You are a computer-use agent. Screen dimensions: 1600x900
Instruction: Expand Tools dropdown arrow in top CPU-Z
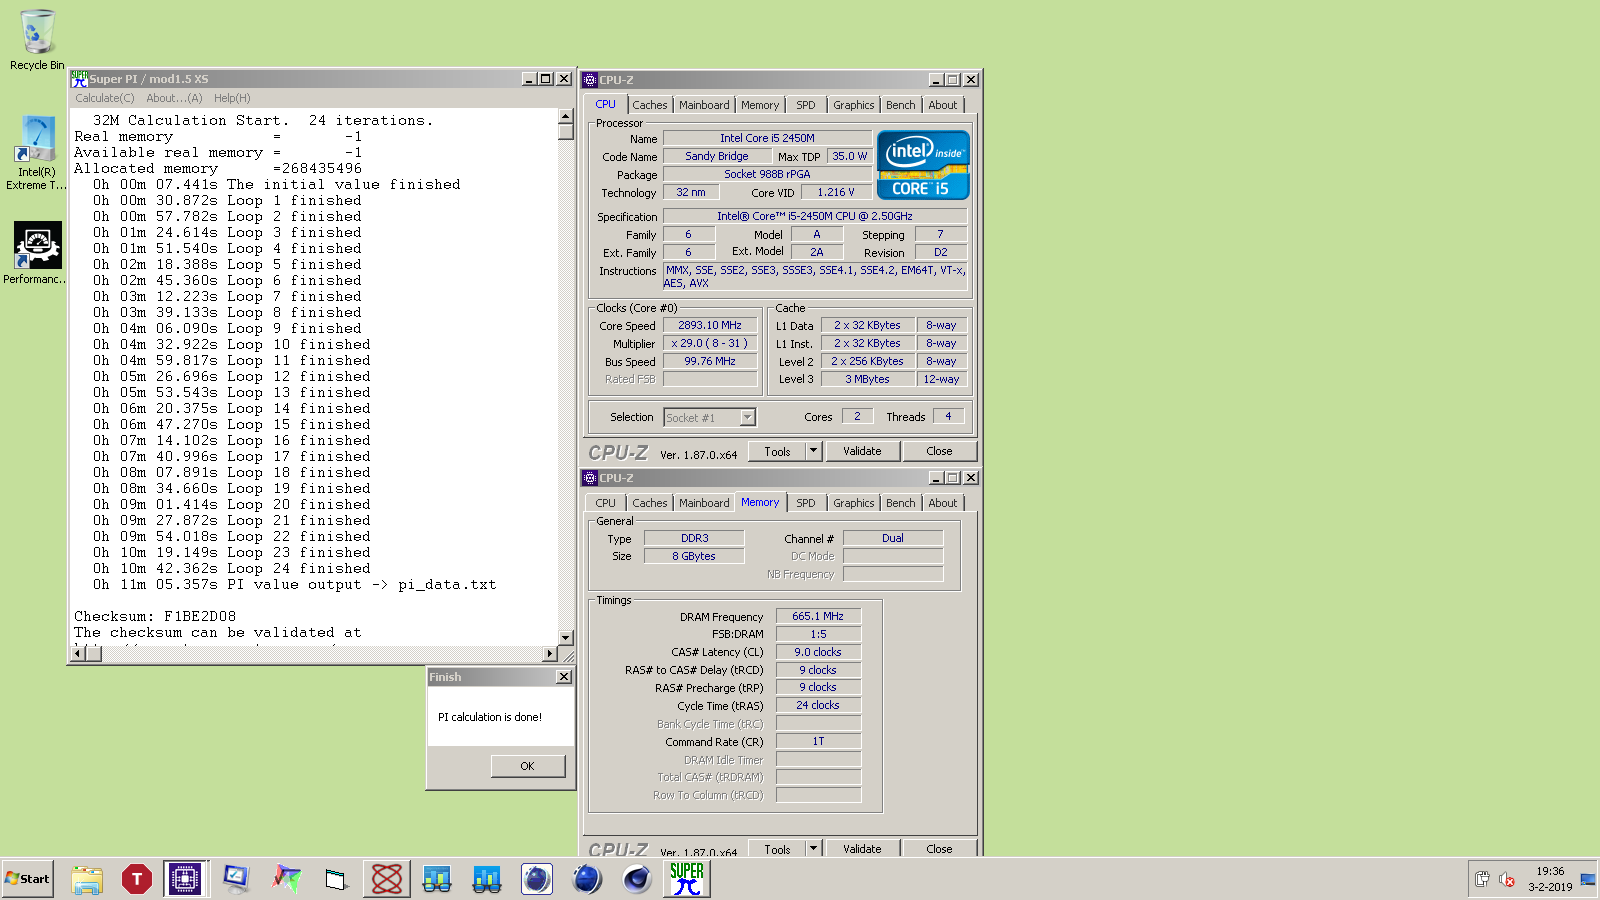pyautogui.click(x=813, y=451)
